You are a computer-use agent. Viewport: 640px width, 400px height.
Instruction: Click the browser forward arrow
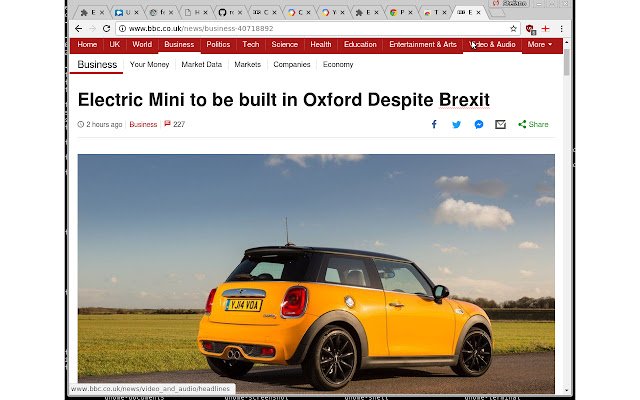click(93, 29)
